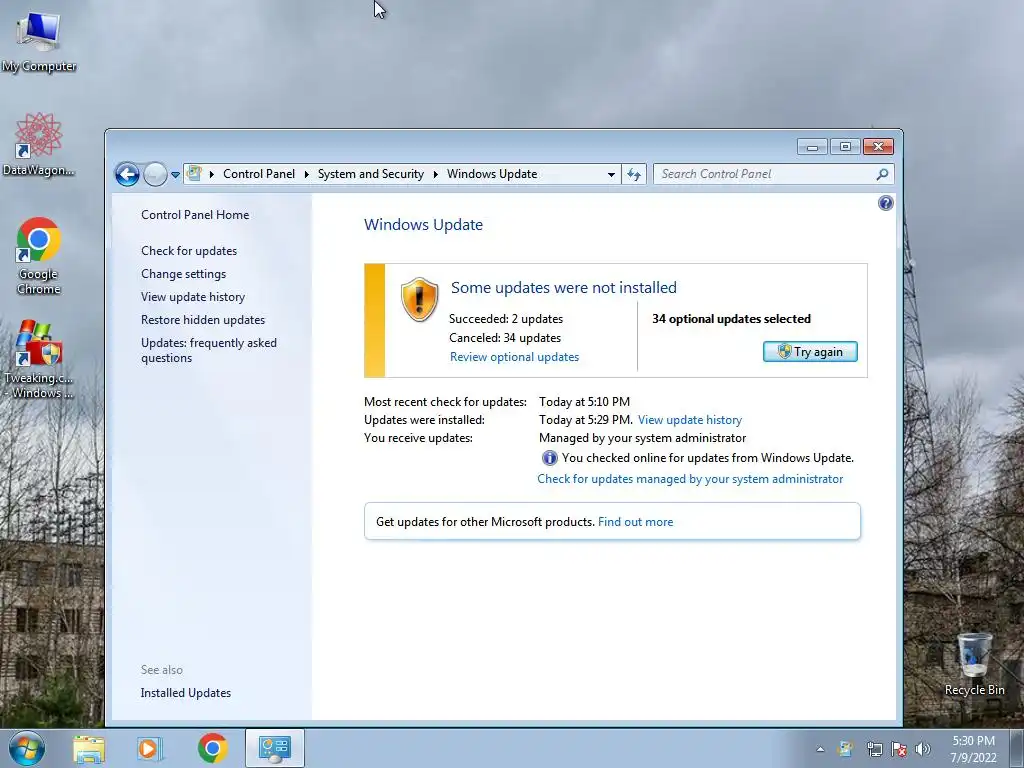Open Updates: frequently asked questions link
Viewport: 1024px width, 768px height.
coord(208,350)
